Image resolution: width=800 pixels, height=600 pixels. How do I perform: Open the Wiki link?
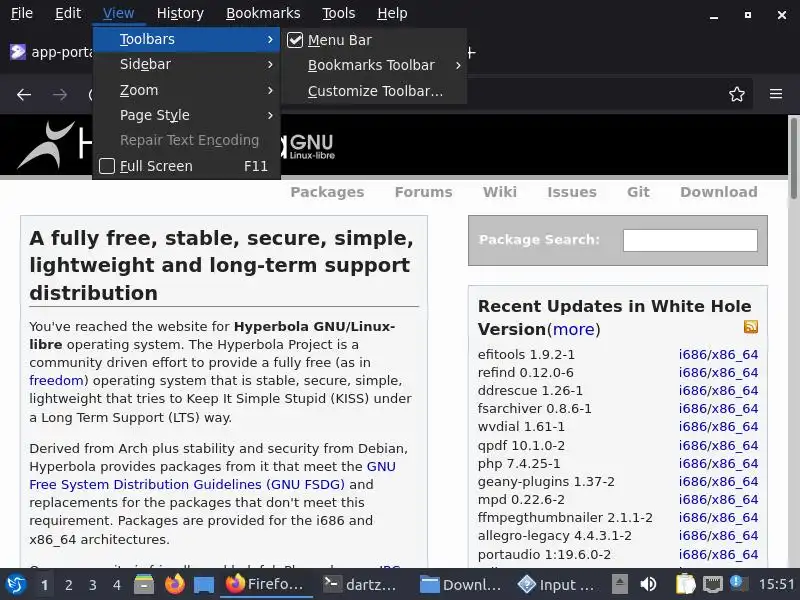pos(499,192)
